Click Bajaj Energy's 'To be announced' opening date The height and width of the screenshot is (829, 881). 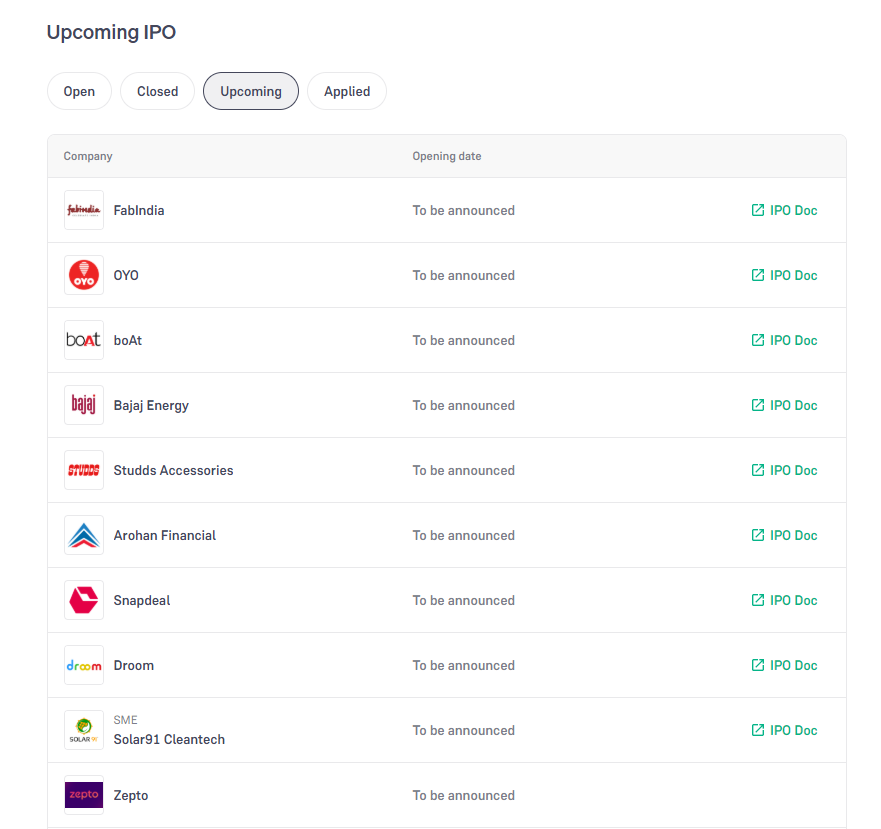[x=464, y=405]
